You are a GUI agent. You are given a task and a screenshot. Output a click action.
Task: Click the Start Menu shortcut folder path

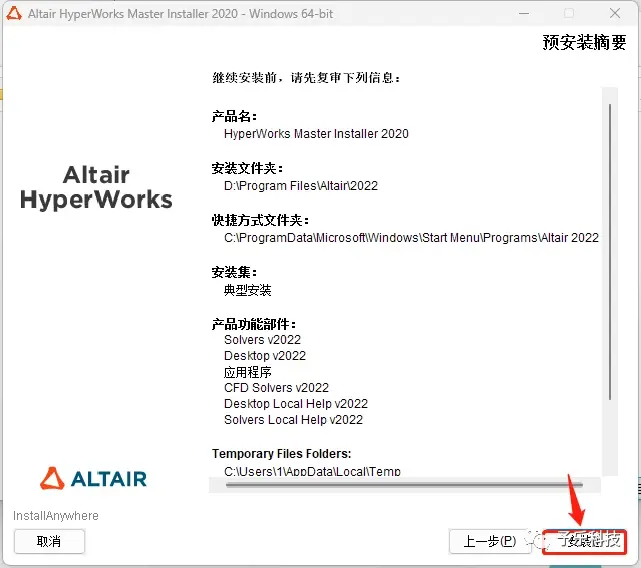411,238
